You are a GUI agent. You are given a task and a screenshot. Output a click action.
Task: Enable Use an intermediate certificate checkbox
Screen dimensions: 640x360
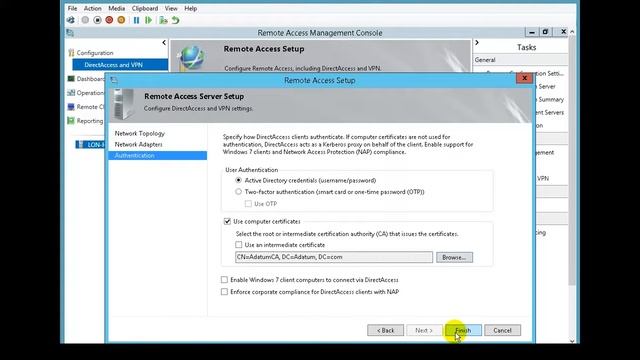point(239,245)
